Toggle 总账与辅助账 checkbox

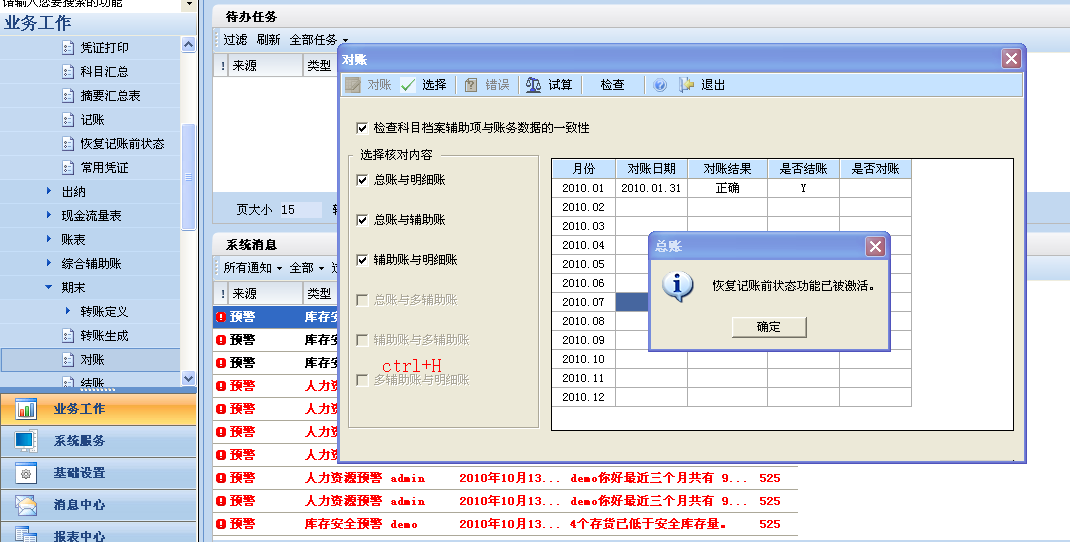pos(362,220)
